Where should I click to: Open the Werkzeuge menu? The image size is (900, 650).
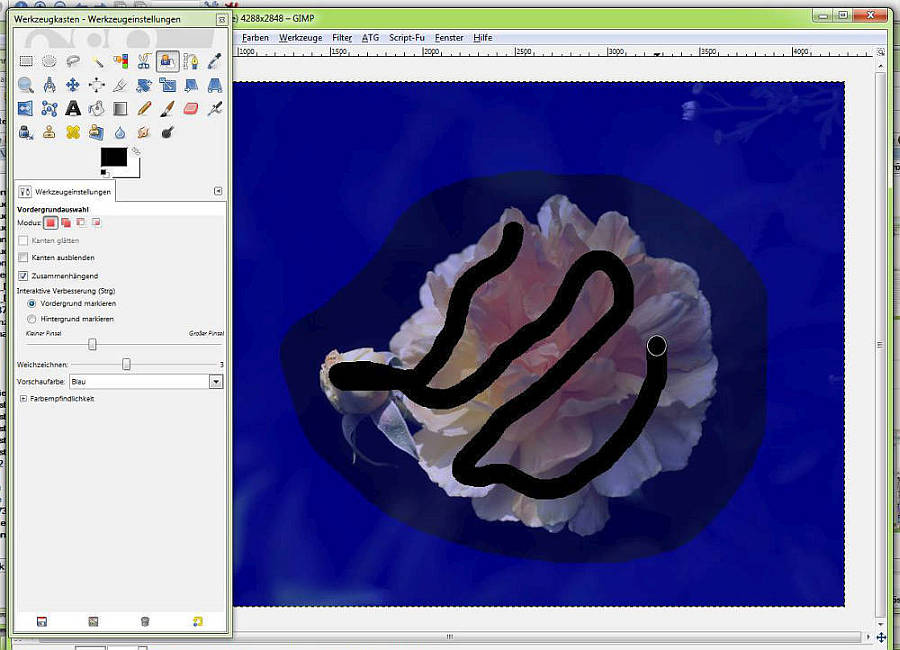300,38
